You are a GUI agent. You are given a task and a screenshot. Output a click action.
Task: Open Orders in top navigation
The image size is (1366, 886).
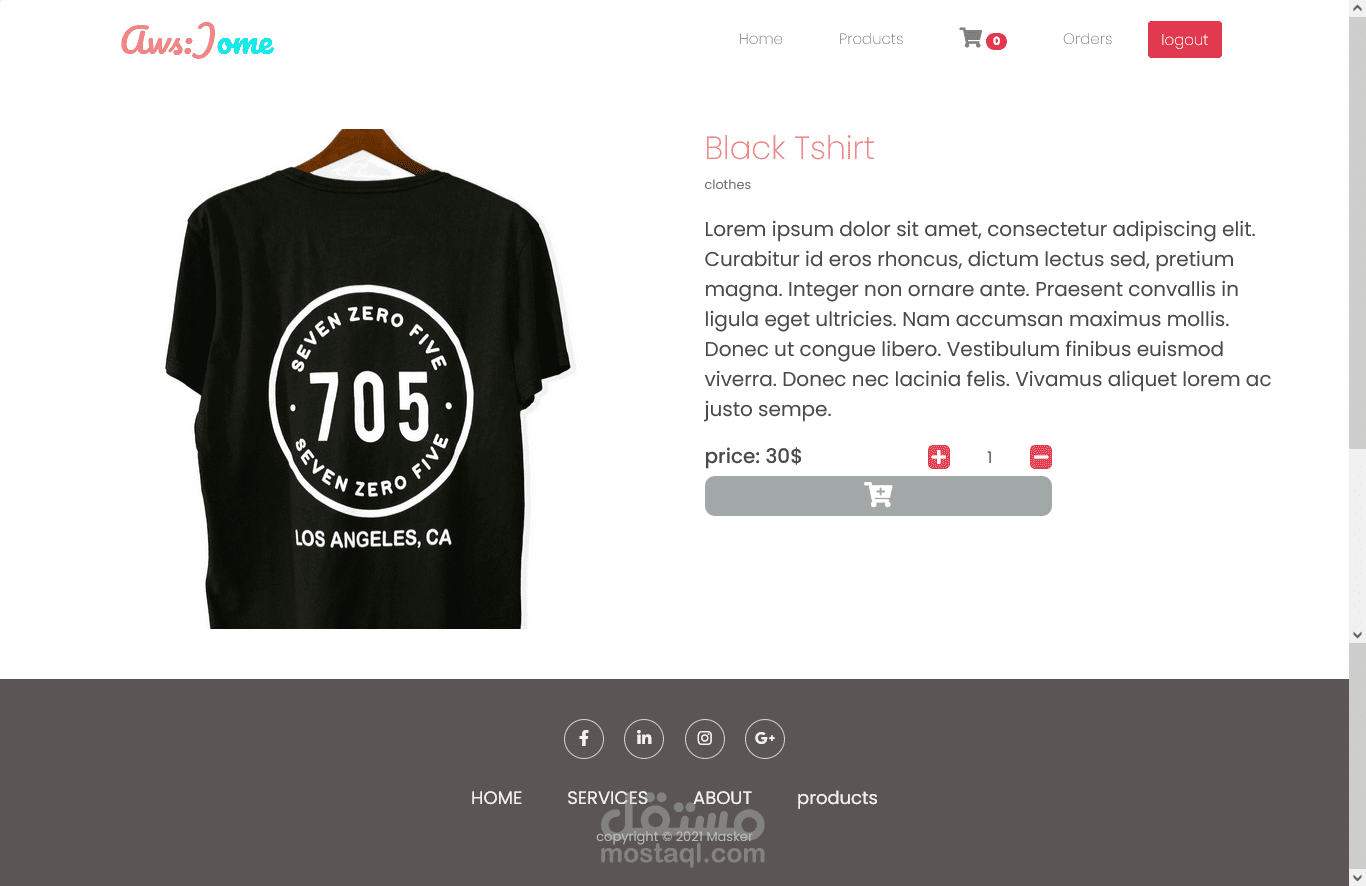point(1088,39)
